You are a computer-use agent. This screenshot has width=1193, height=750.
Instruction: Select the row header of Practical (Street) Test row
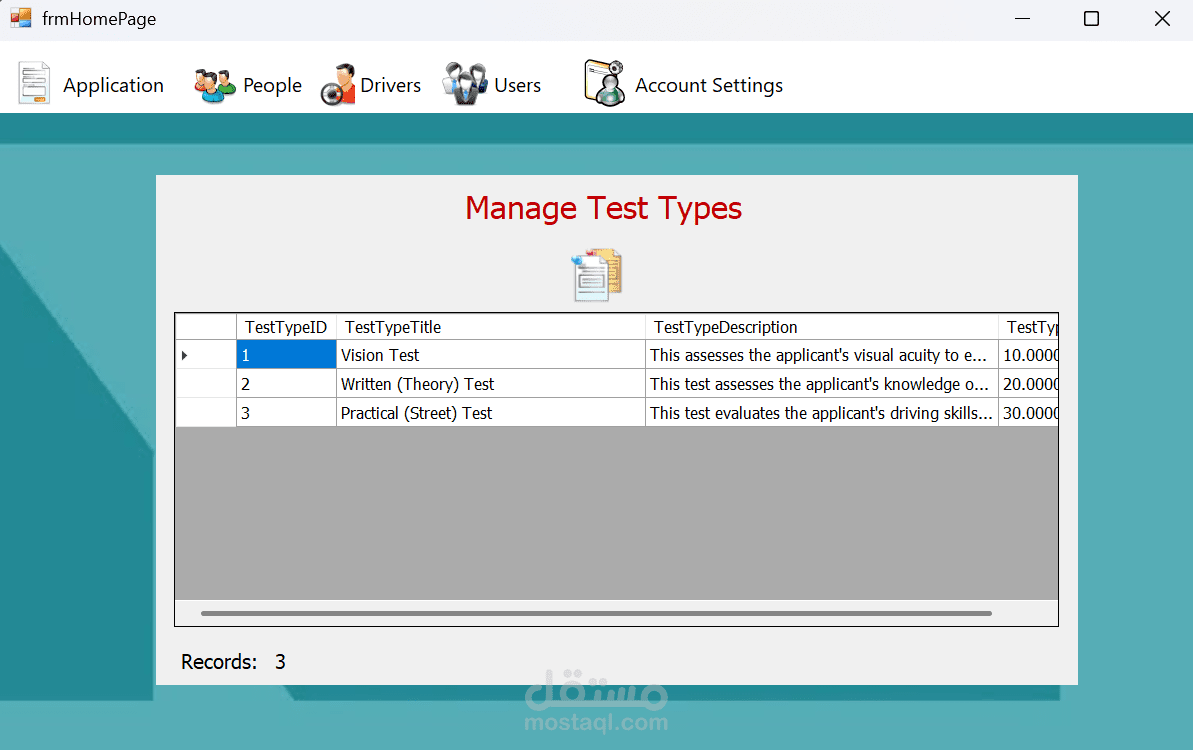(205, 413)
